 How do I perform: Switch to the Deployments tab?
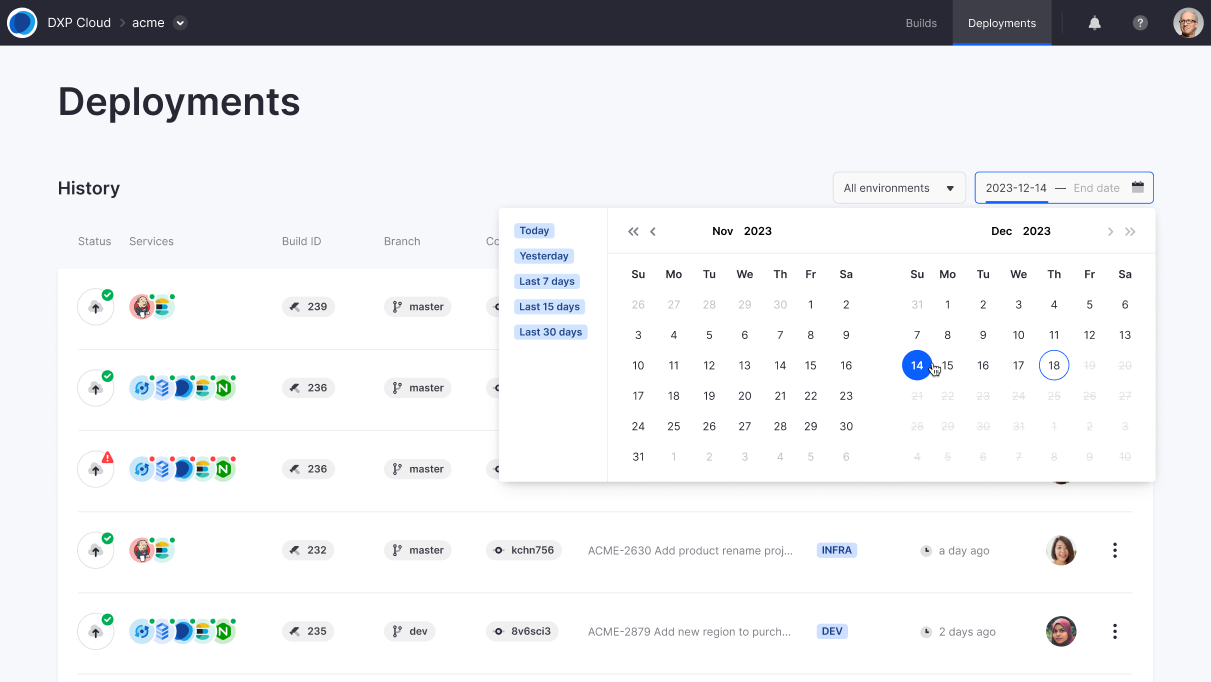tap(1002, 23)
